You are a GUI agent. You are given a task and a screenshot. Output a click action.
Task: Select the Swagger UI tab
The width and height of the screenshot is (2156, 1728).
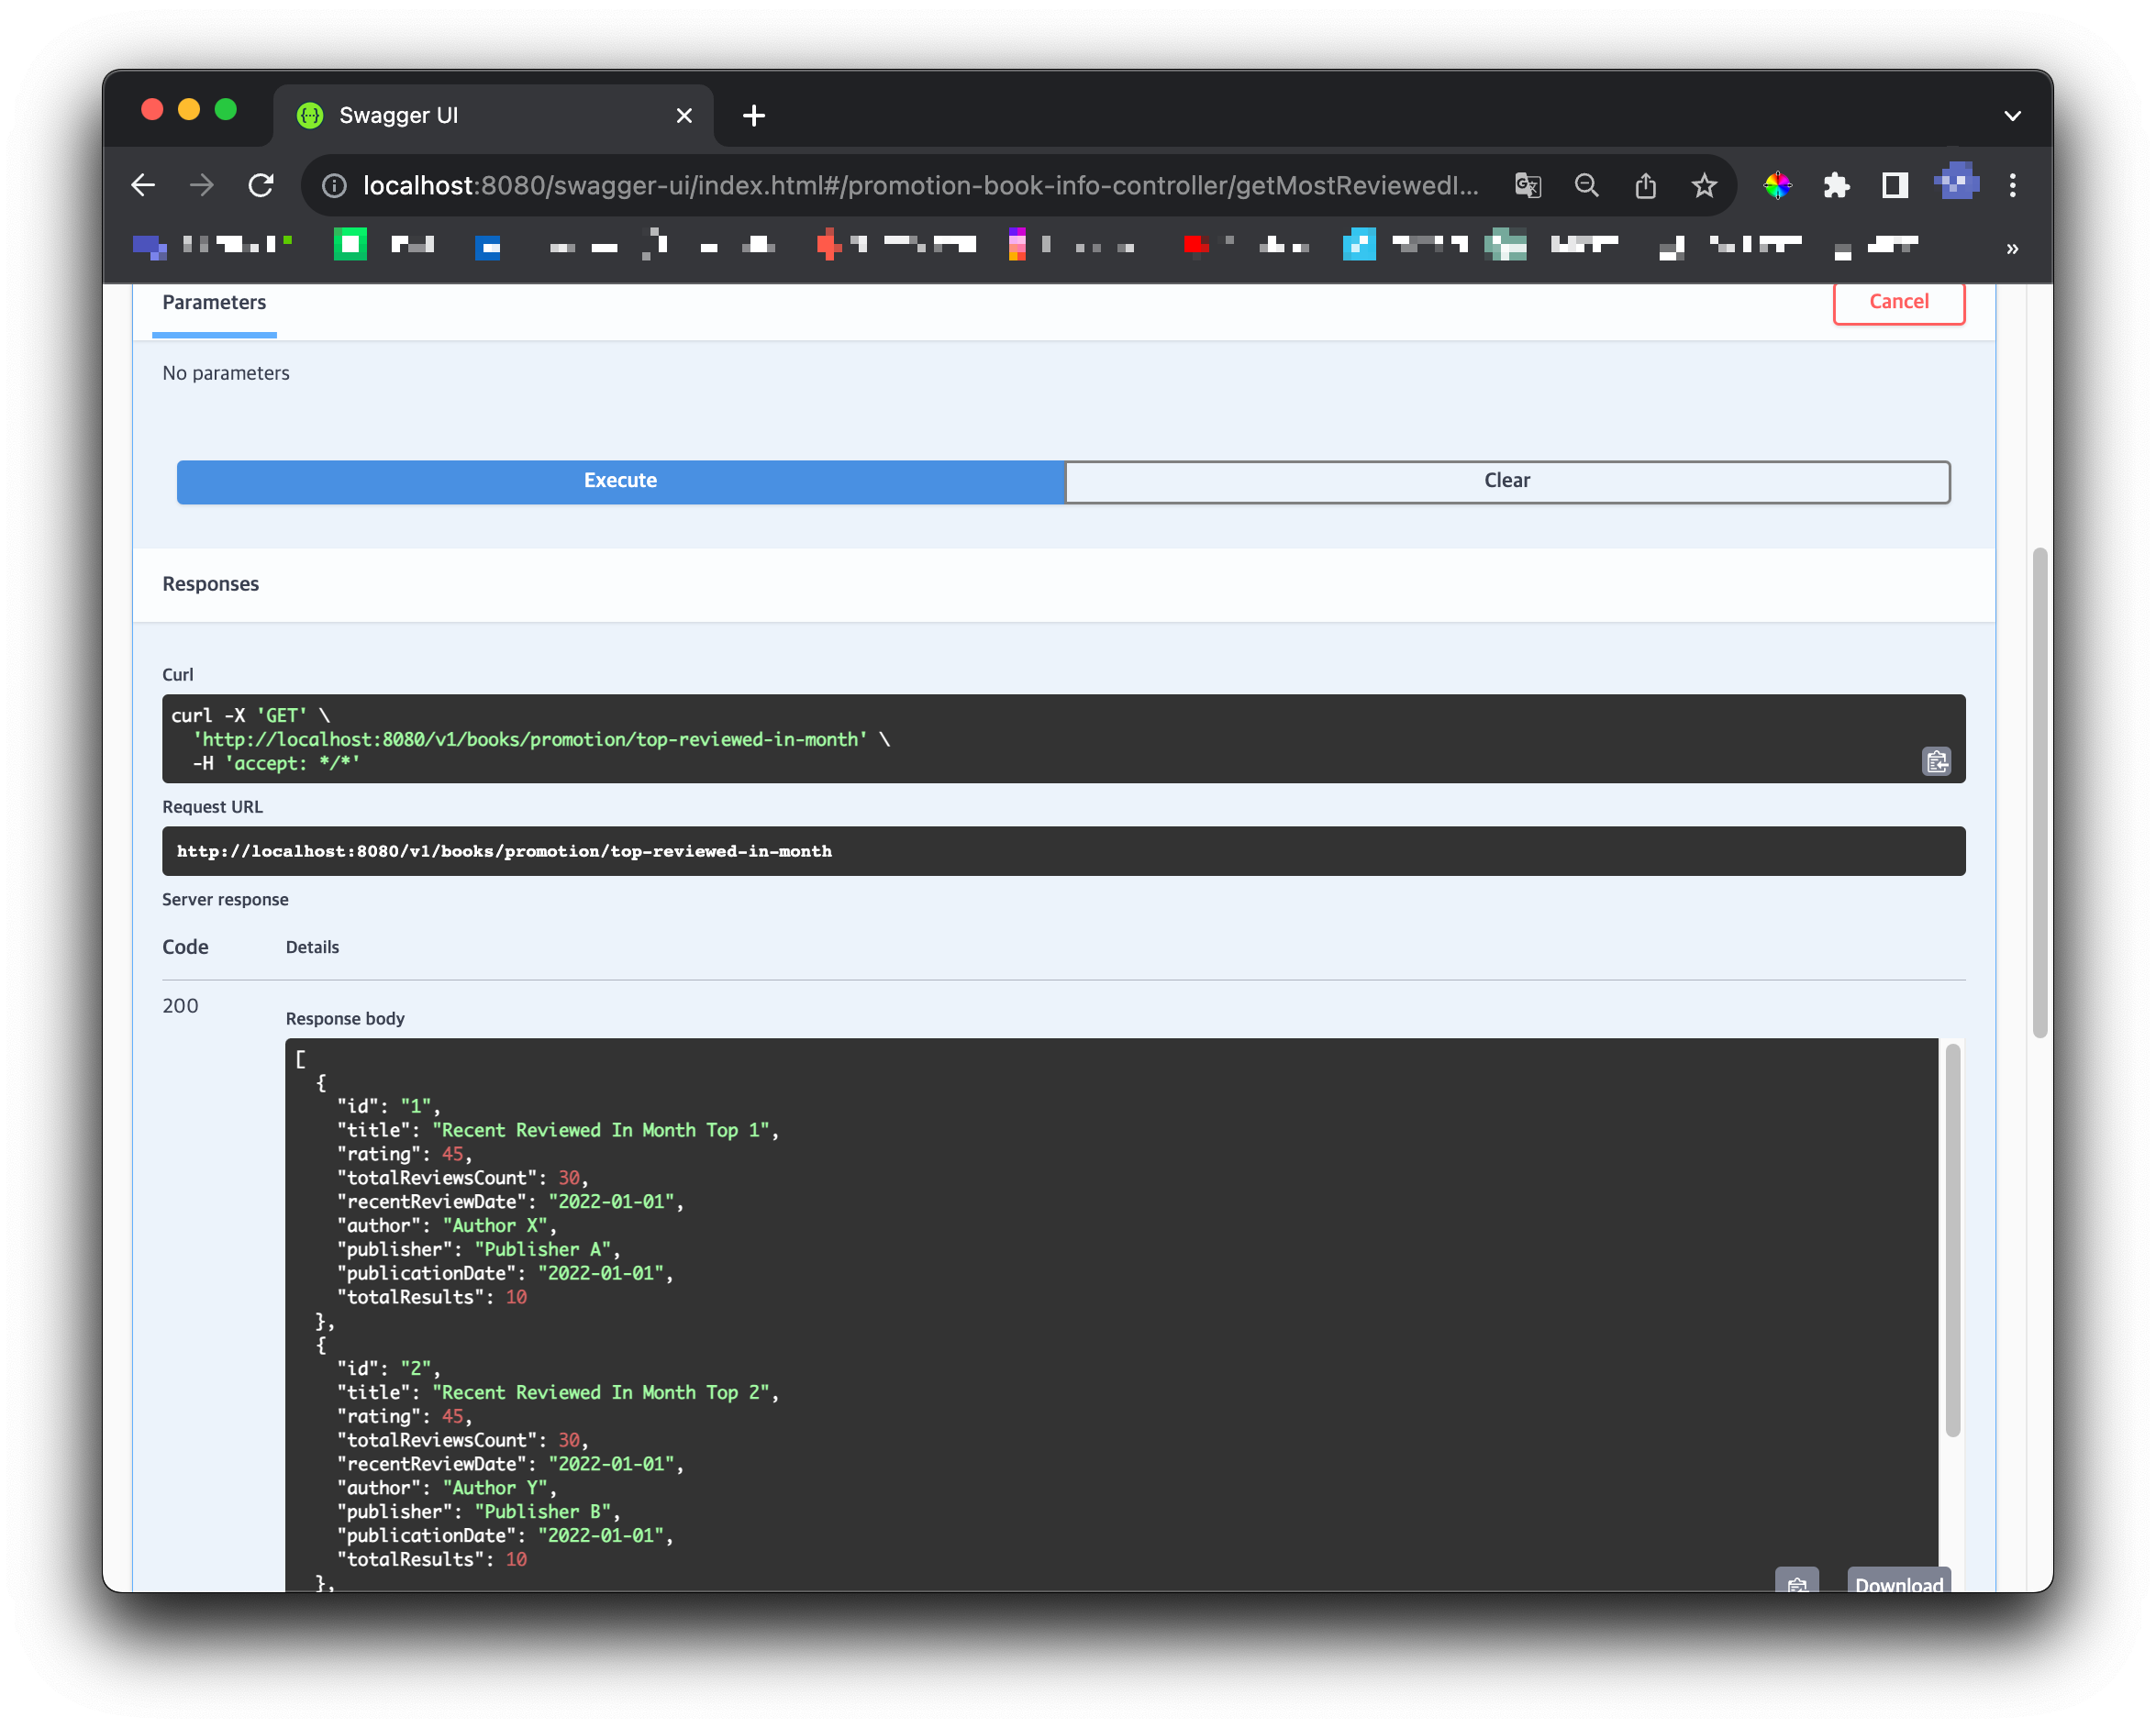tap(480, 116)
